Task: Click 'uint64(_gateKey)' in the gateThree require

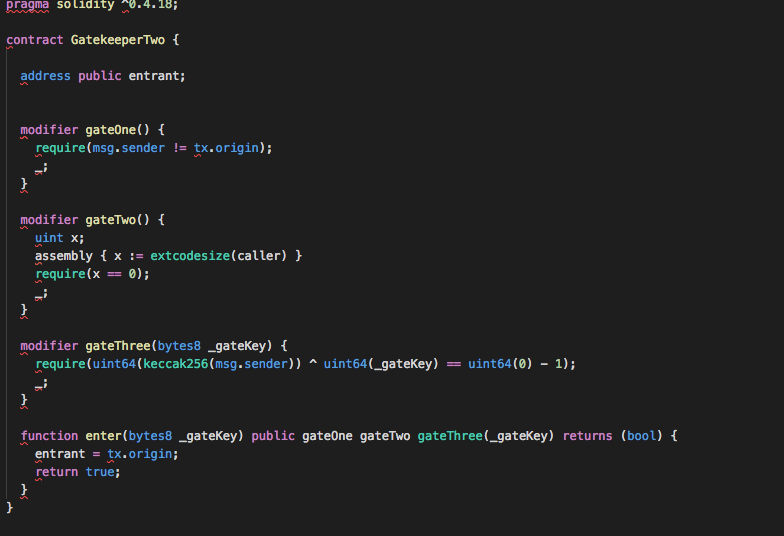Action: [380, 364]
